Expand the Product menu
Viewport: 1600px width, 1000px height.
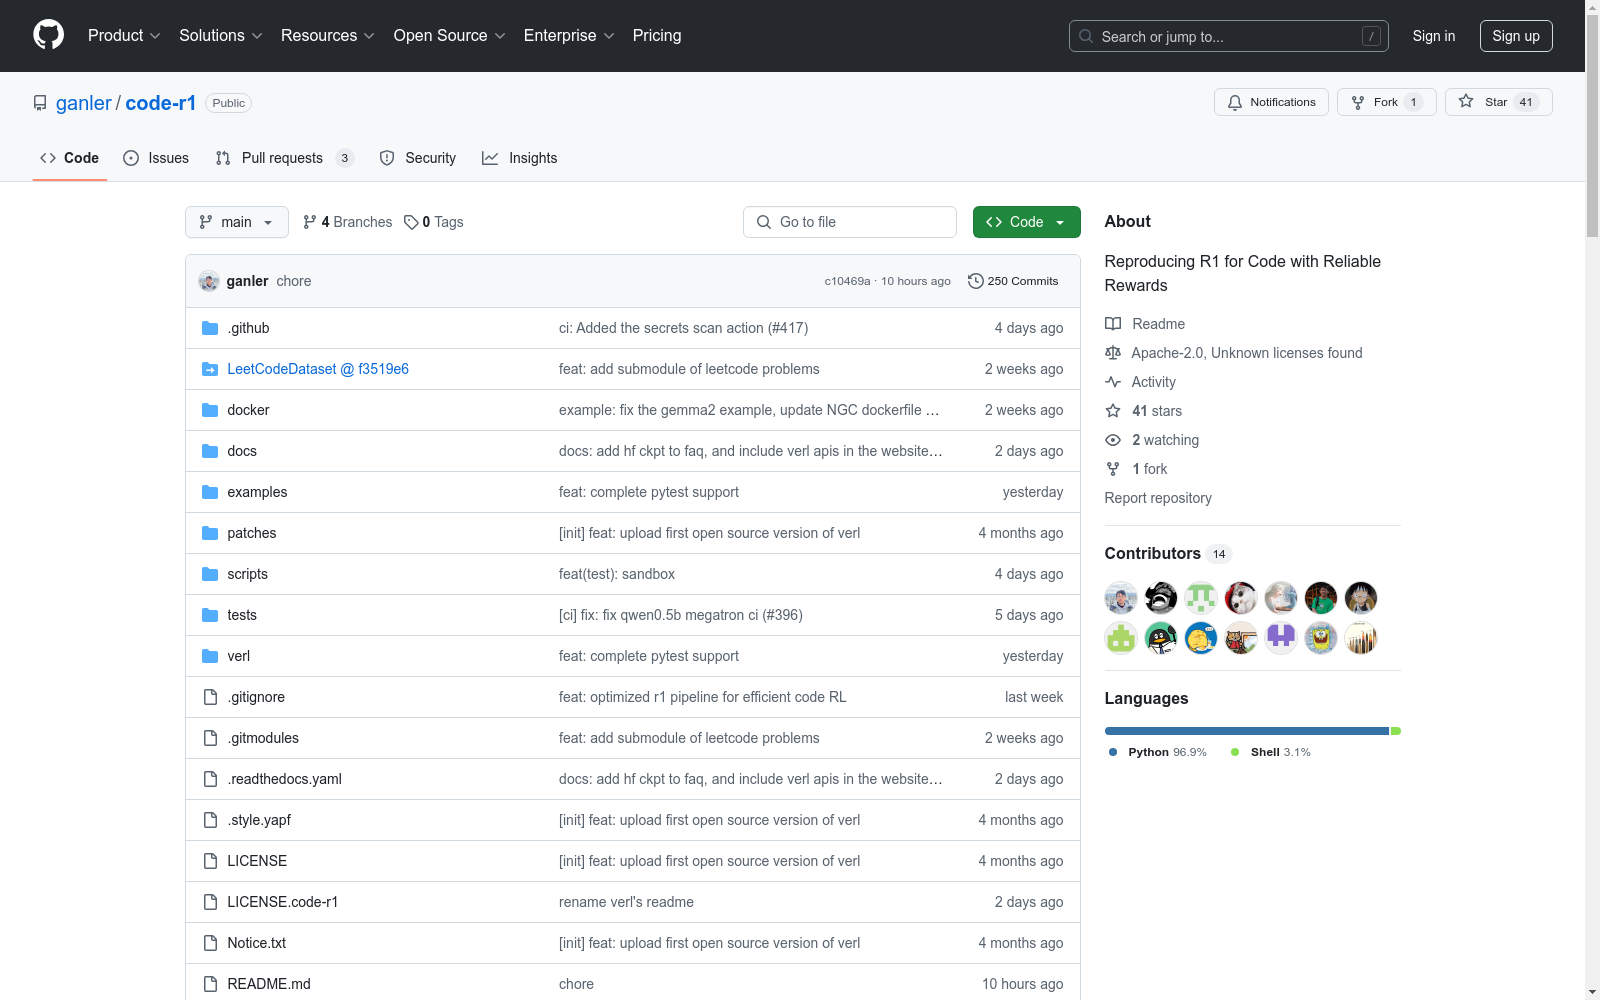pos(124,36)
